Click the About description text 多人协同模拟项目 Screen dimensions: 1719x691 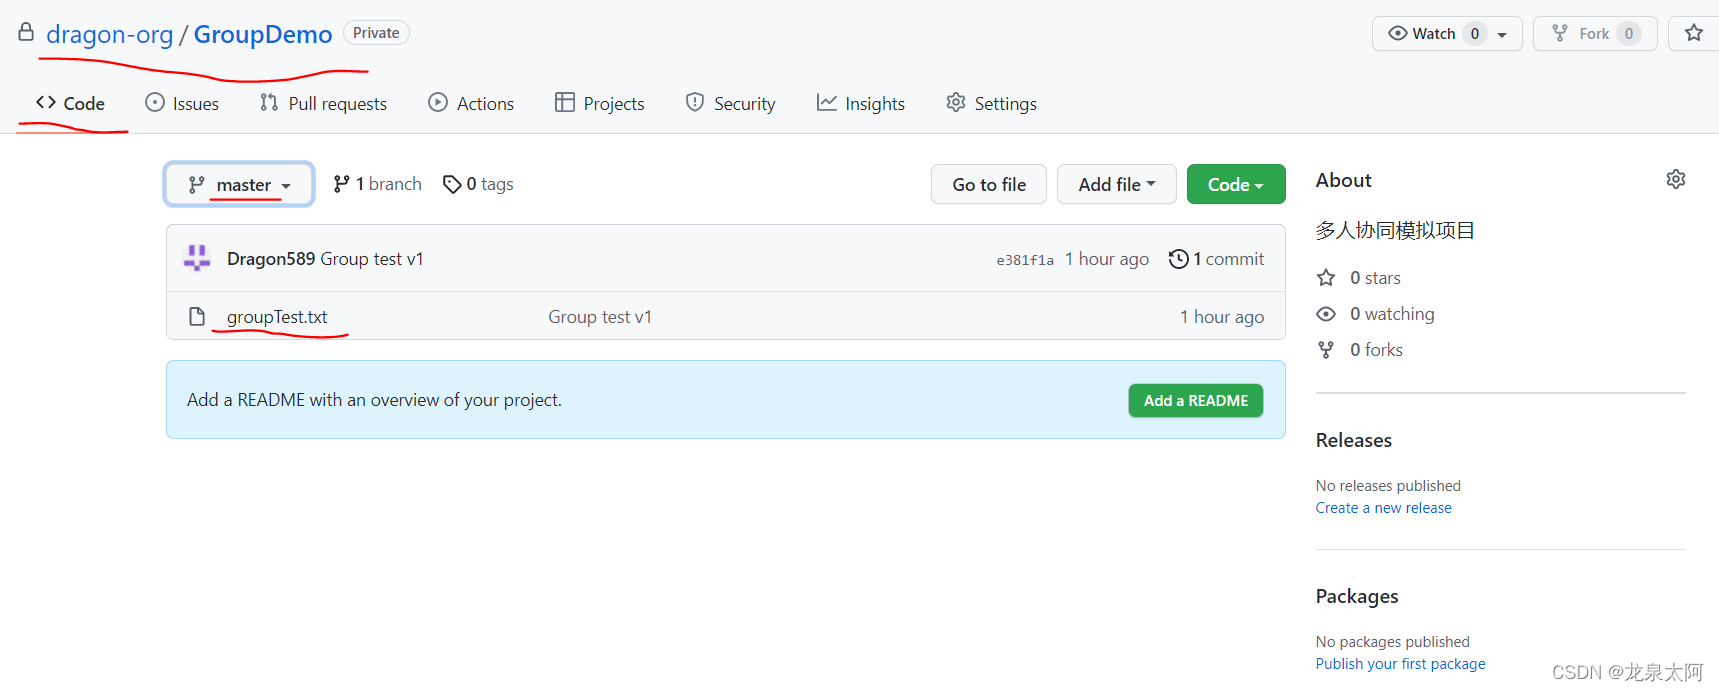pyautogui.click(x=1395, y=230)
